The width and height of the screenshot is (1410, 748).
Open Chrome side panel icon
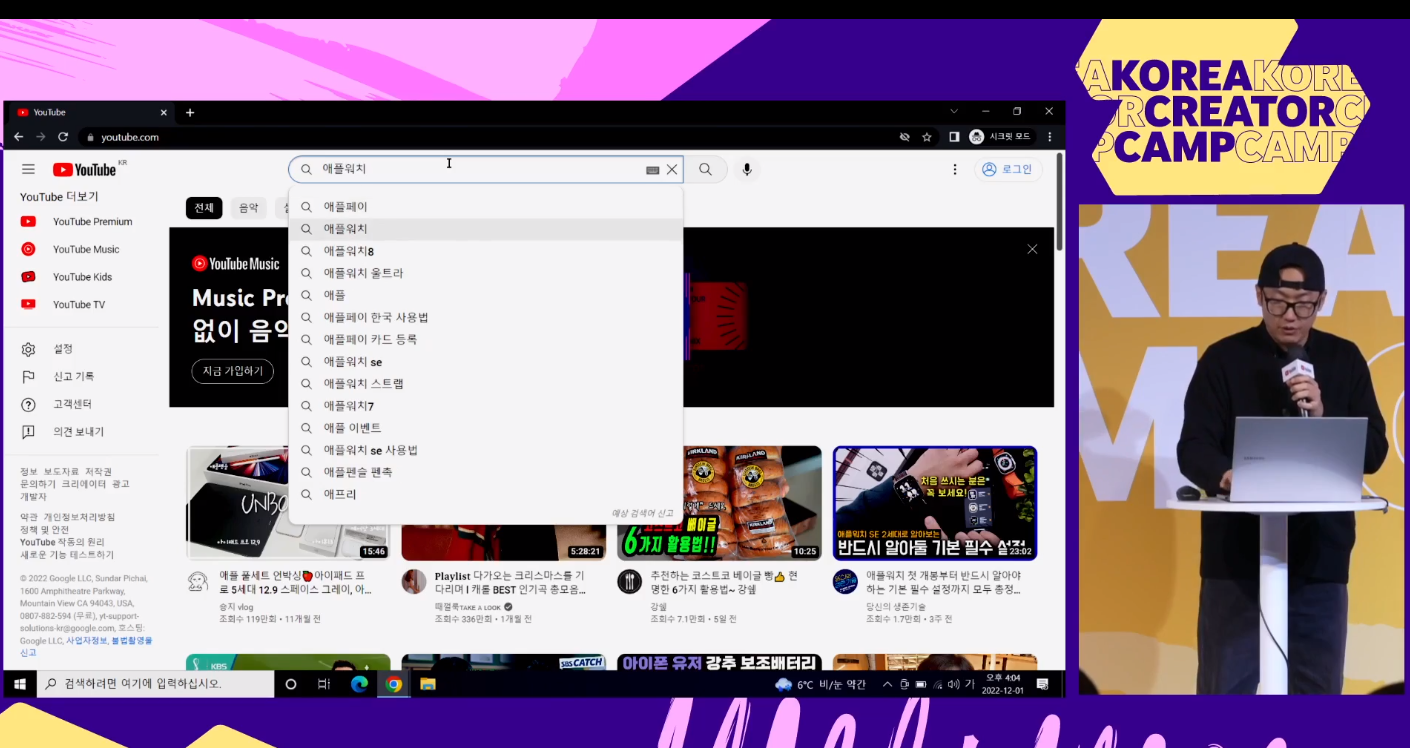tap(954, 137)
